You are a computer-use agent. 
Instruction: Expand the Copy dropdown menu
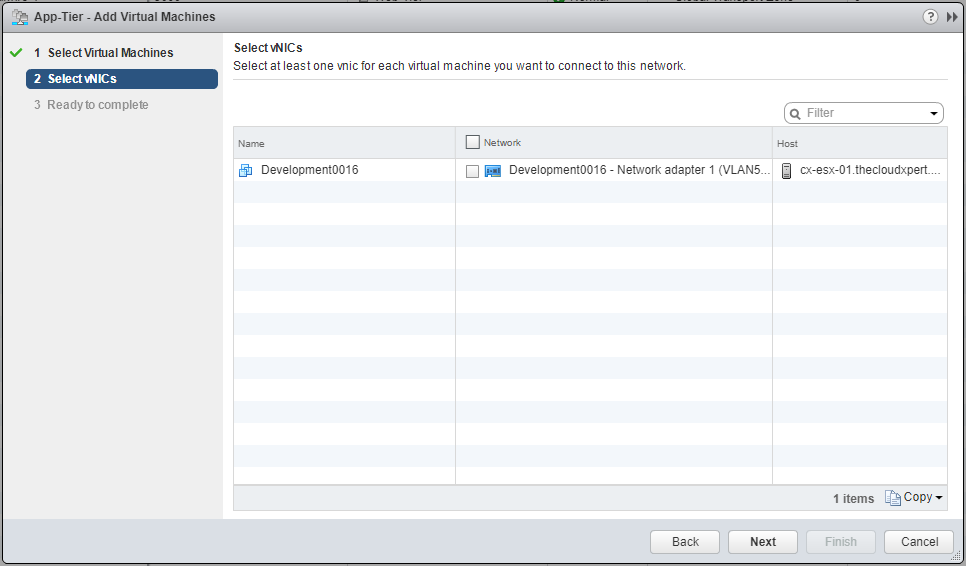[939, 498]
